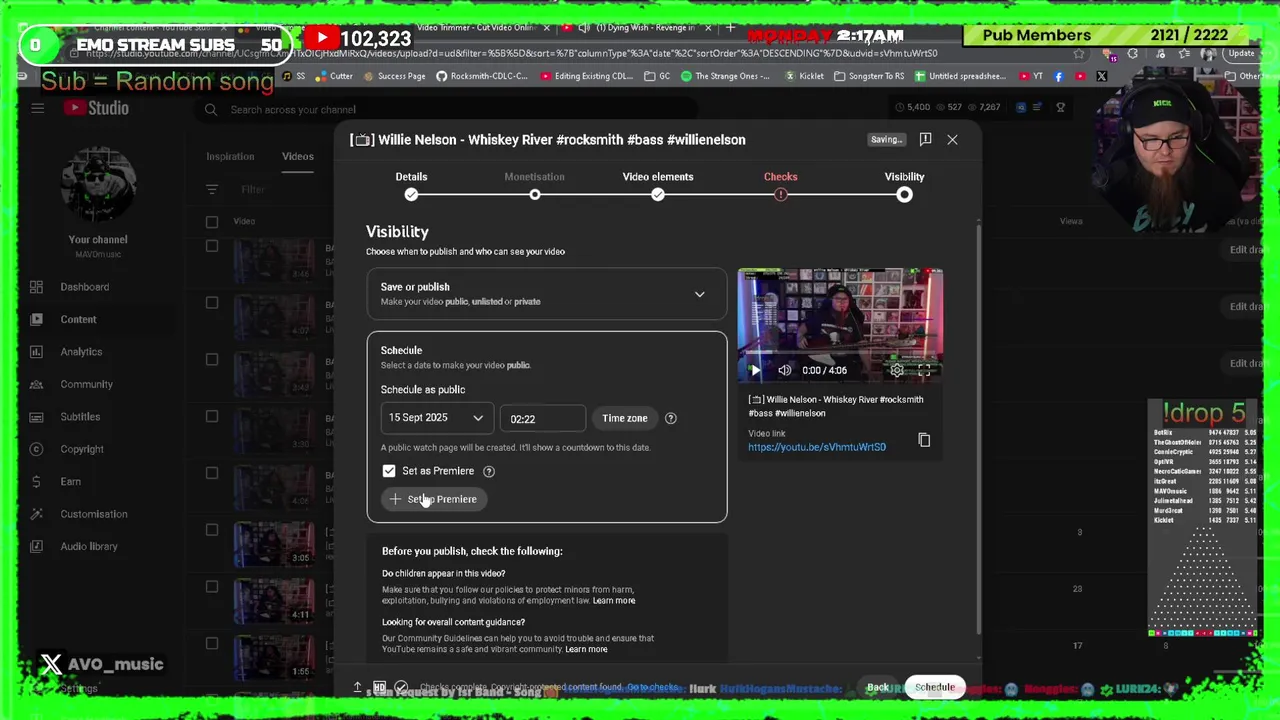This screenshot has height=720, width=1280.
Task: Open the Facebook bookmark icon
Action: (1059, 76)
